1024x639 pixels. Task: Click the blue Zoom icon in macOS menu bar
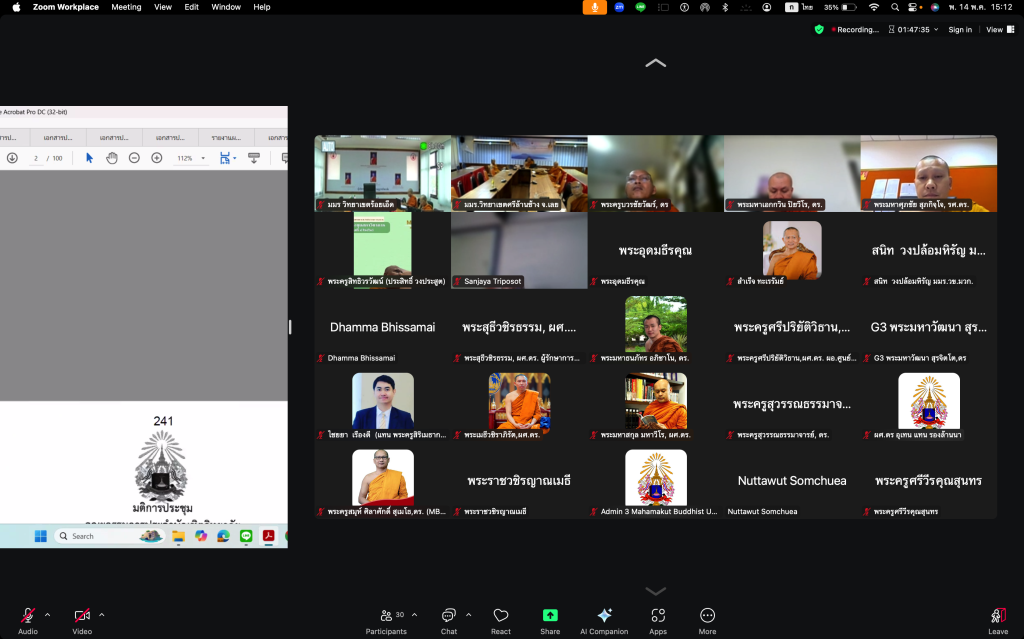coord(619,7)
